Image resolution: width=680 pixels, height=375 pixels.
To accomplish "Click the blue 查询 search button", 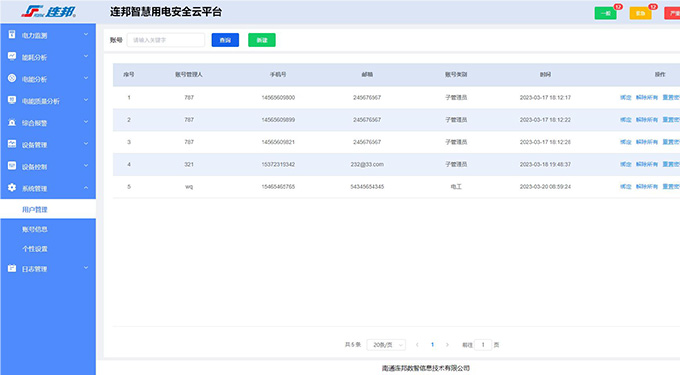I will [225, 40].
